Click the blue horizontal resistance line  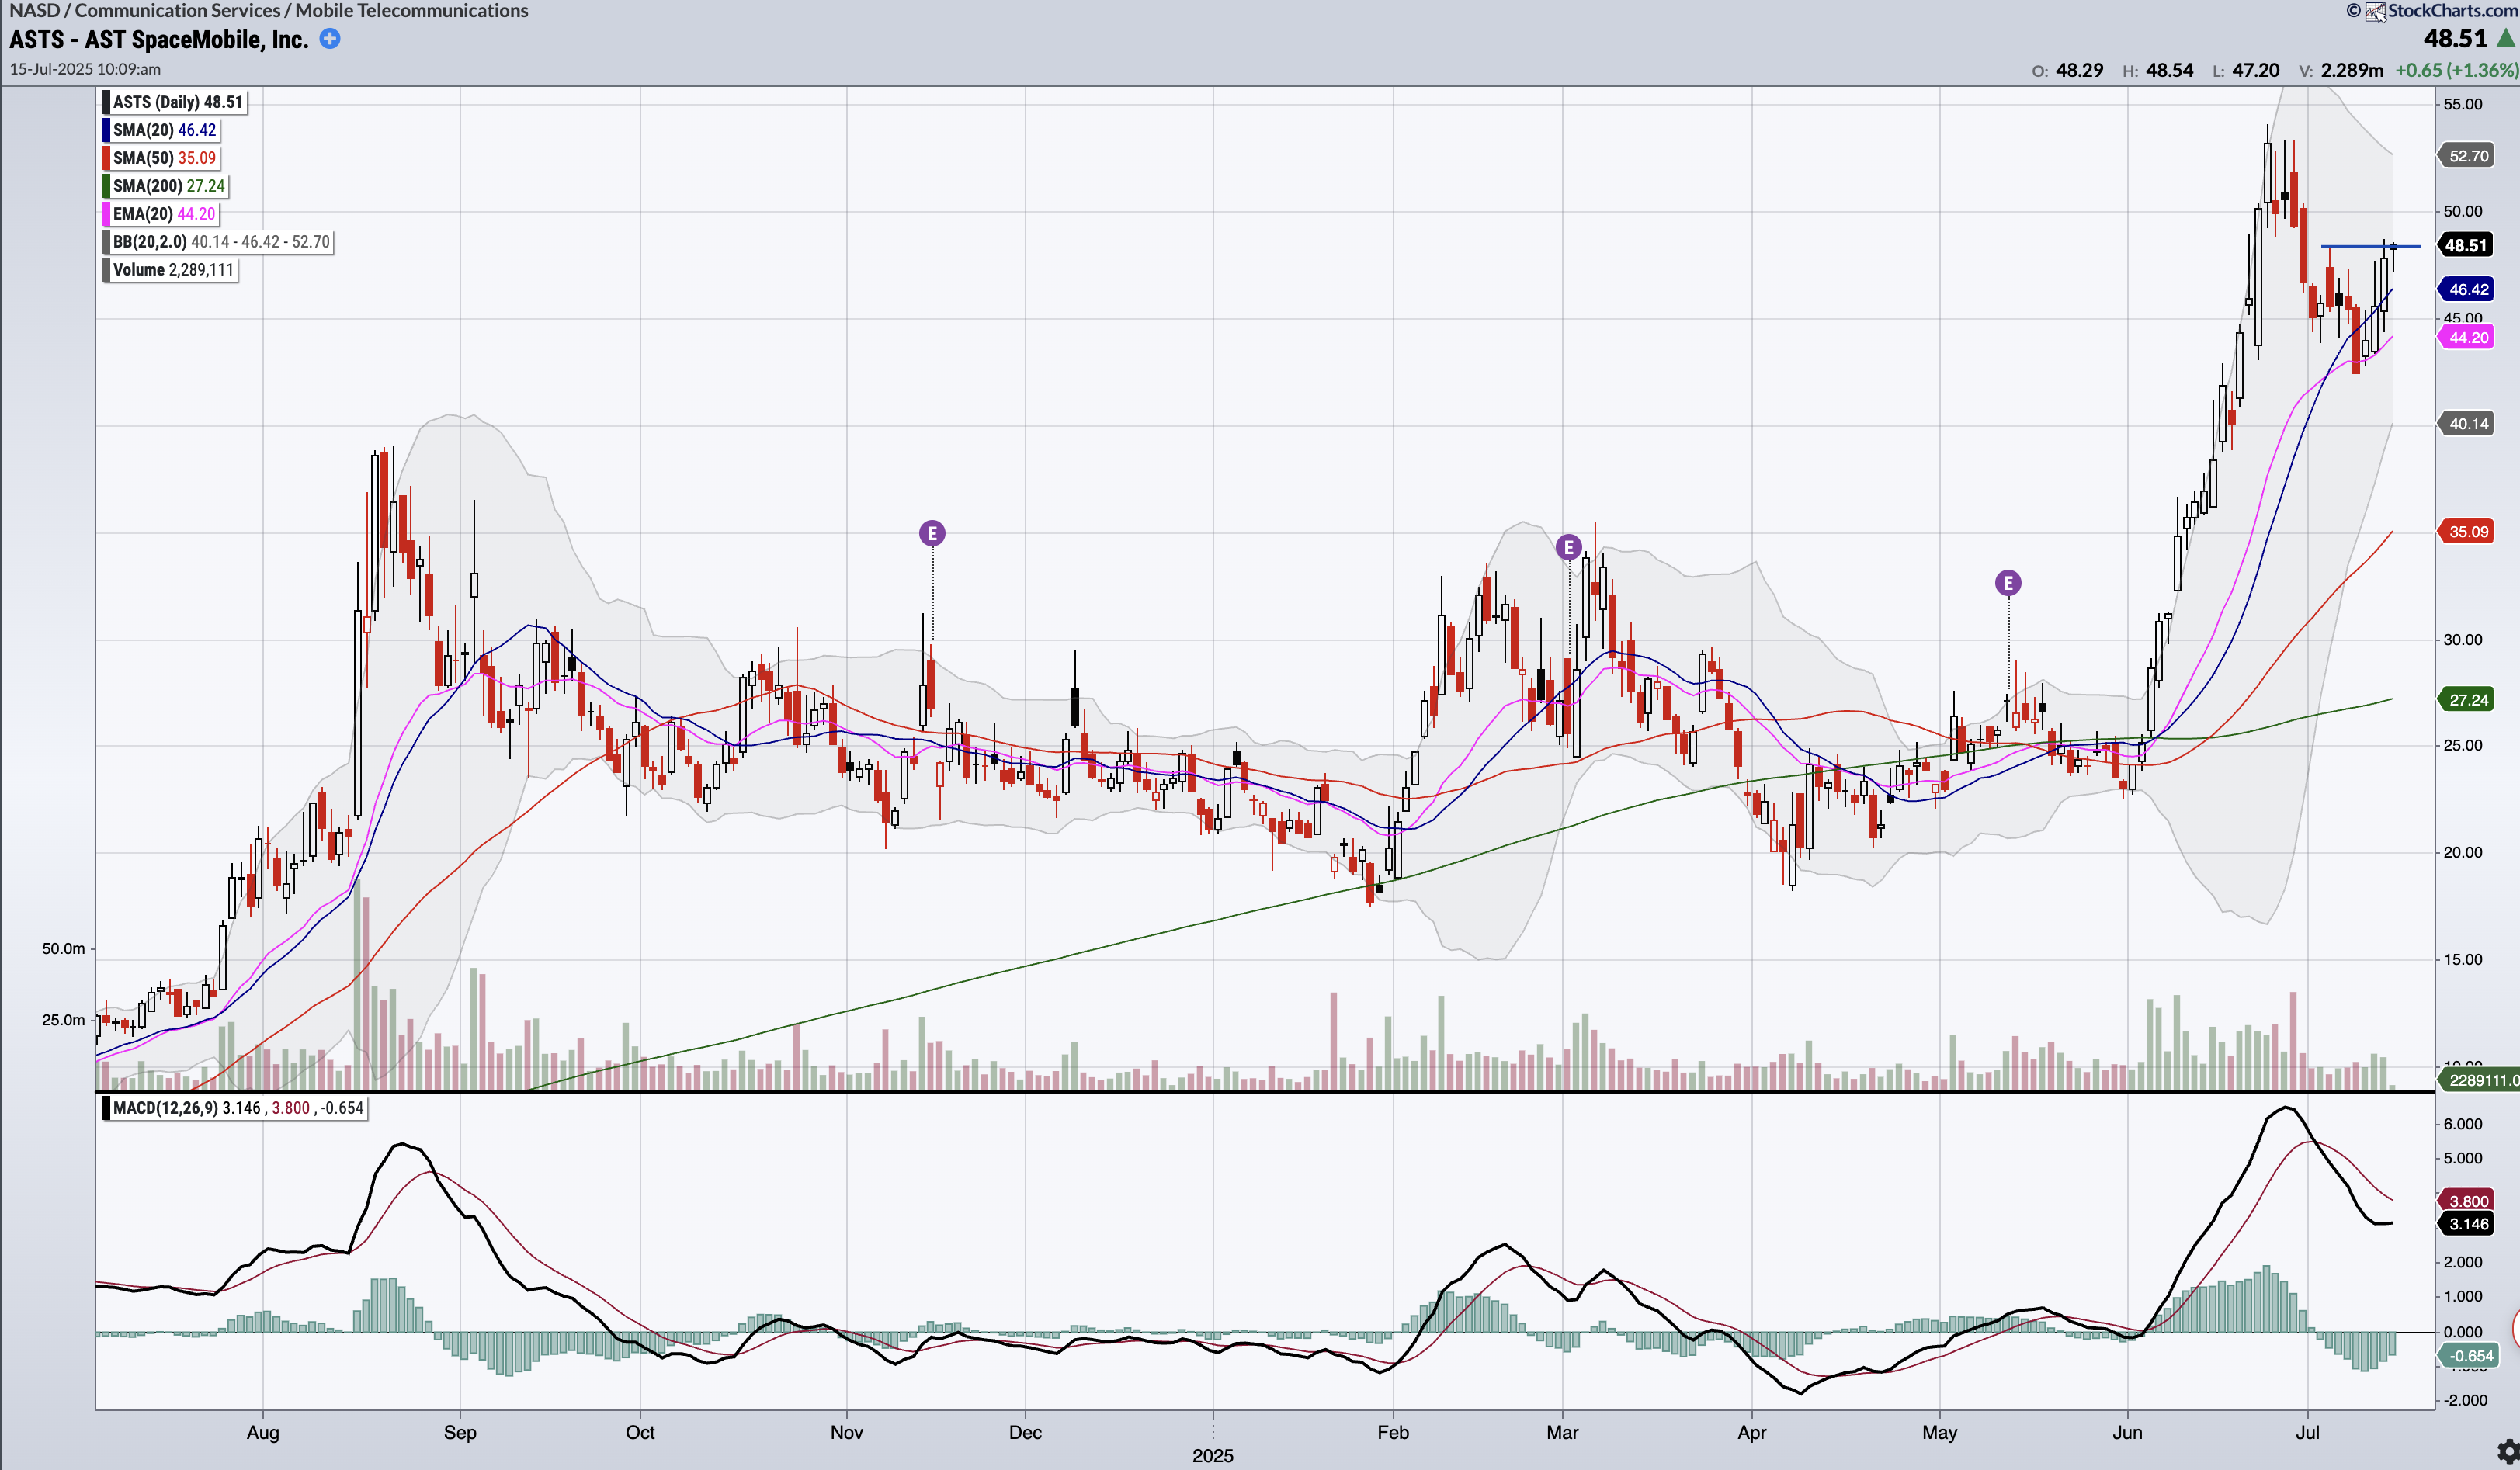coord(2370,246)
